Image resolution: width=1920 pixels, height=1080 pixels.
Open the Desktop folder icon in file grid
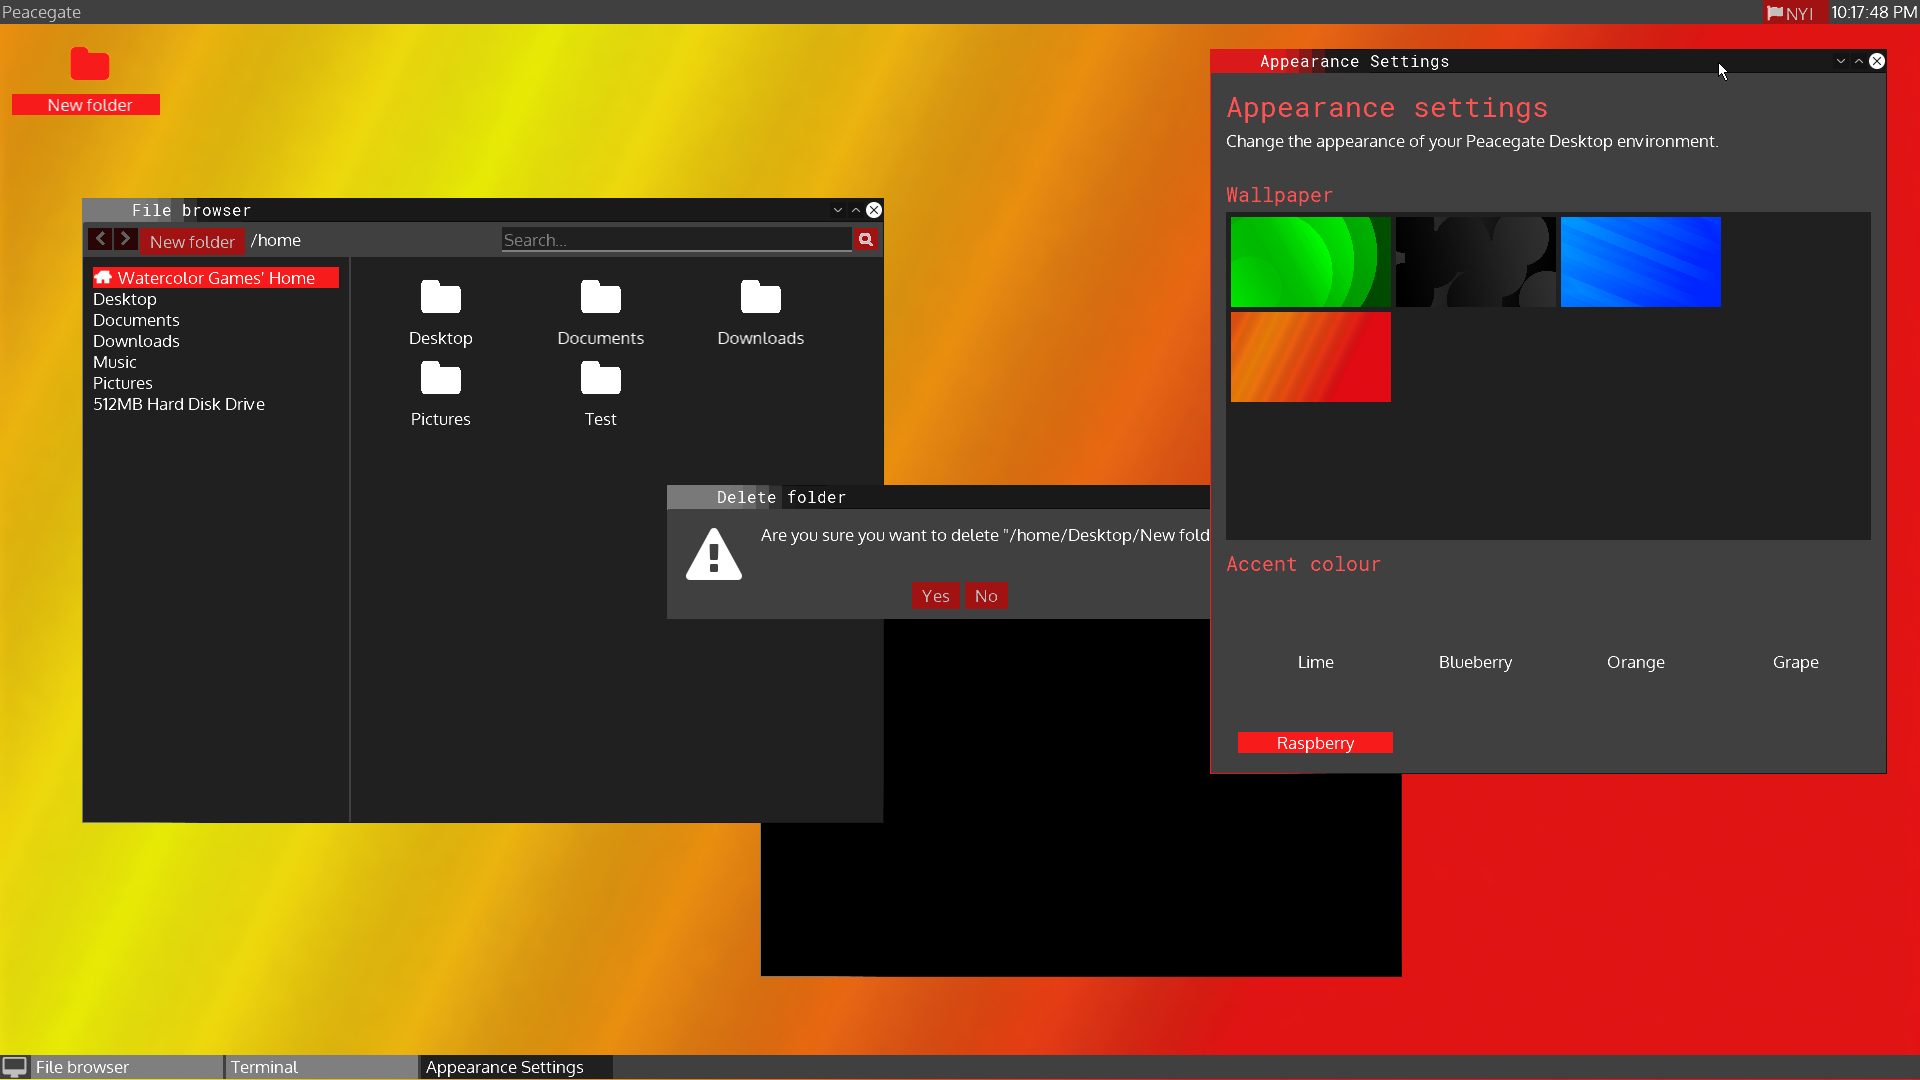coord(440,297)
